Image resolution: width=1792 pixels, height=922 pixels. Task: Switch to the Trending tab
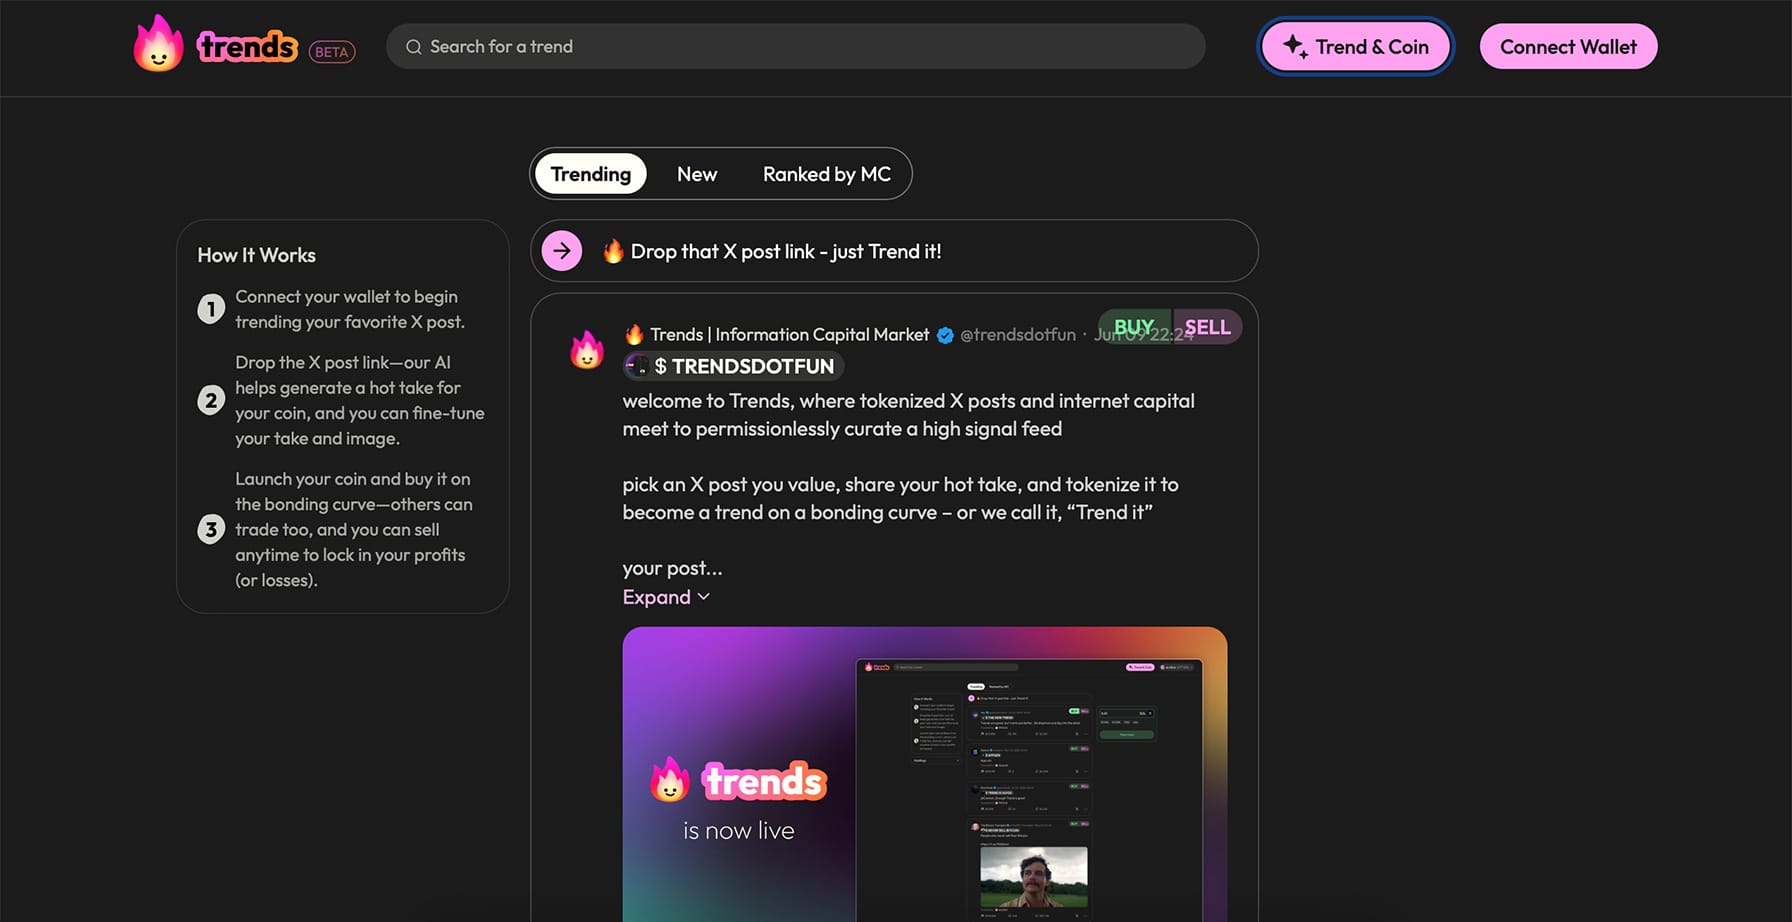[590, 174]
